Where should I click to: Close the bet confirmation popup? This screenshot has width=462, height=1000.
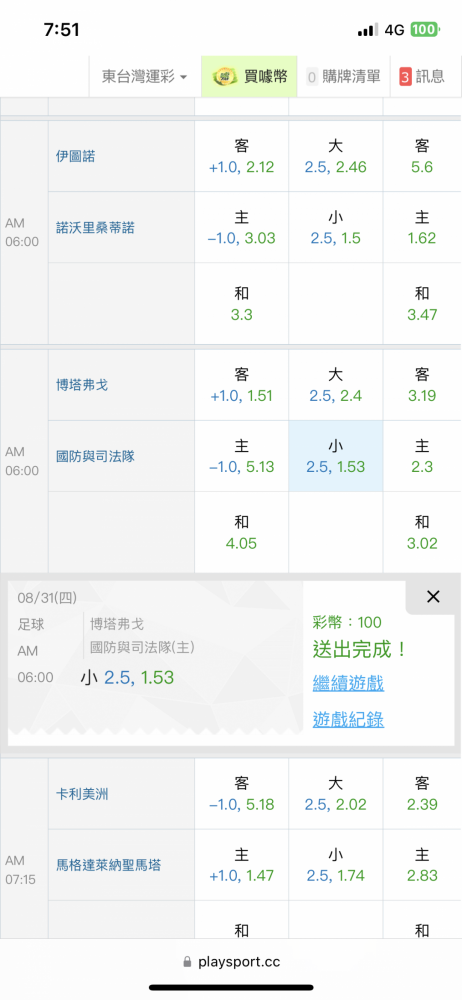click(x=433, y=597)
